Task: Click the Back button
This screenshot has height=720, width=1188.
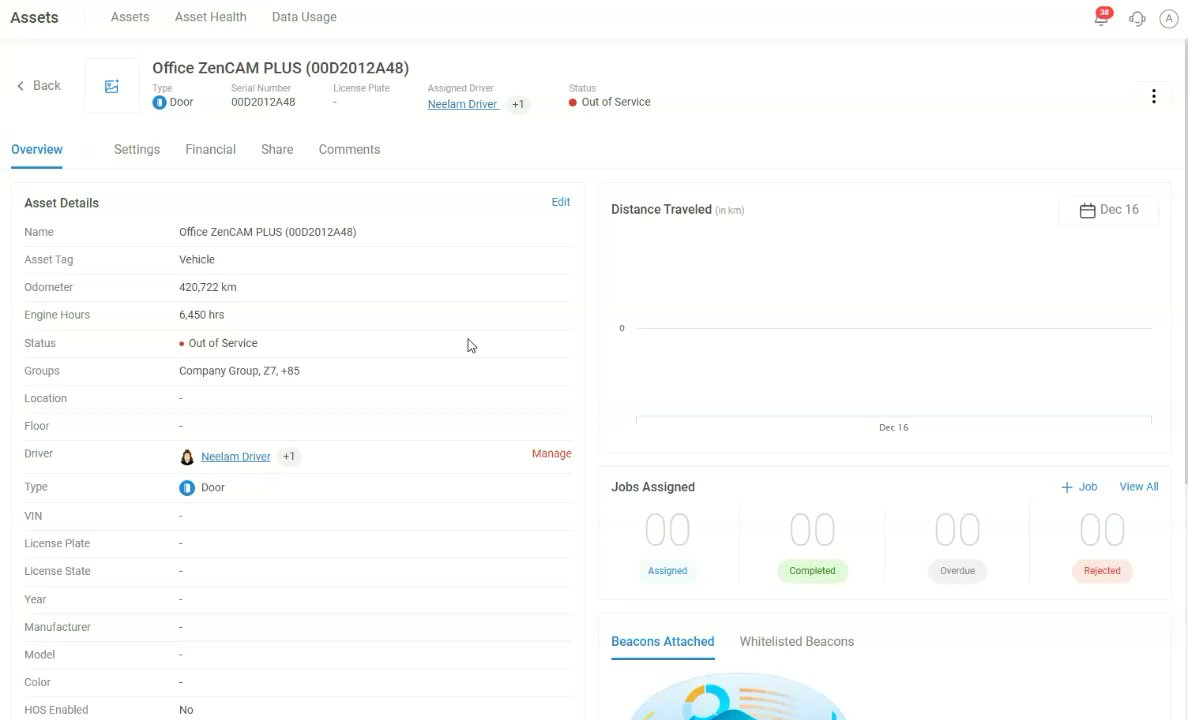Action: coord(39,86)
